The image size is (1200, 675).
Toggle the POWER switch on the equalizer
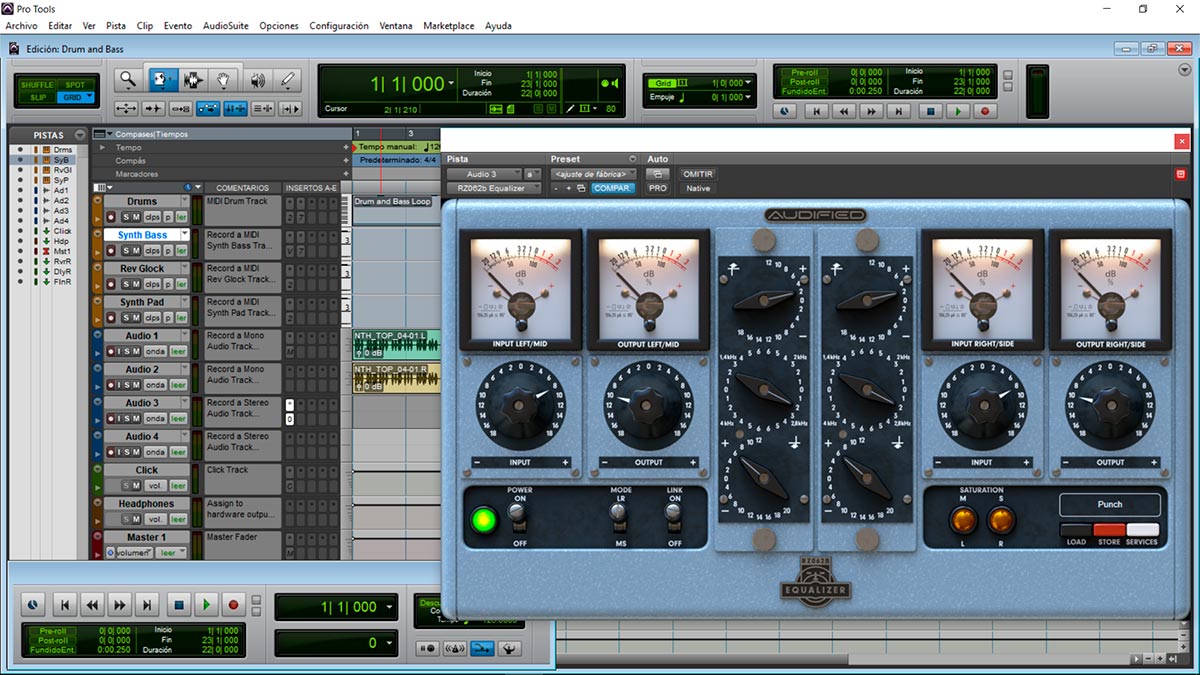click(517, 515)
